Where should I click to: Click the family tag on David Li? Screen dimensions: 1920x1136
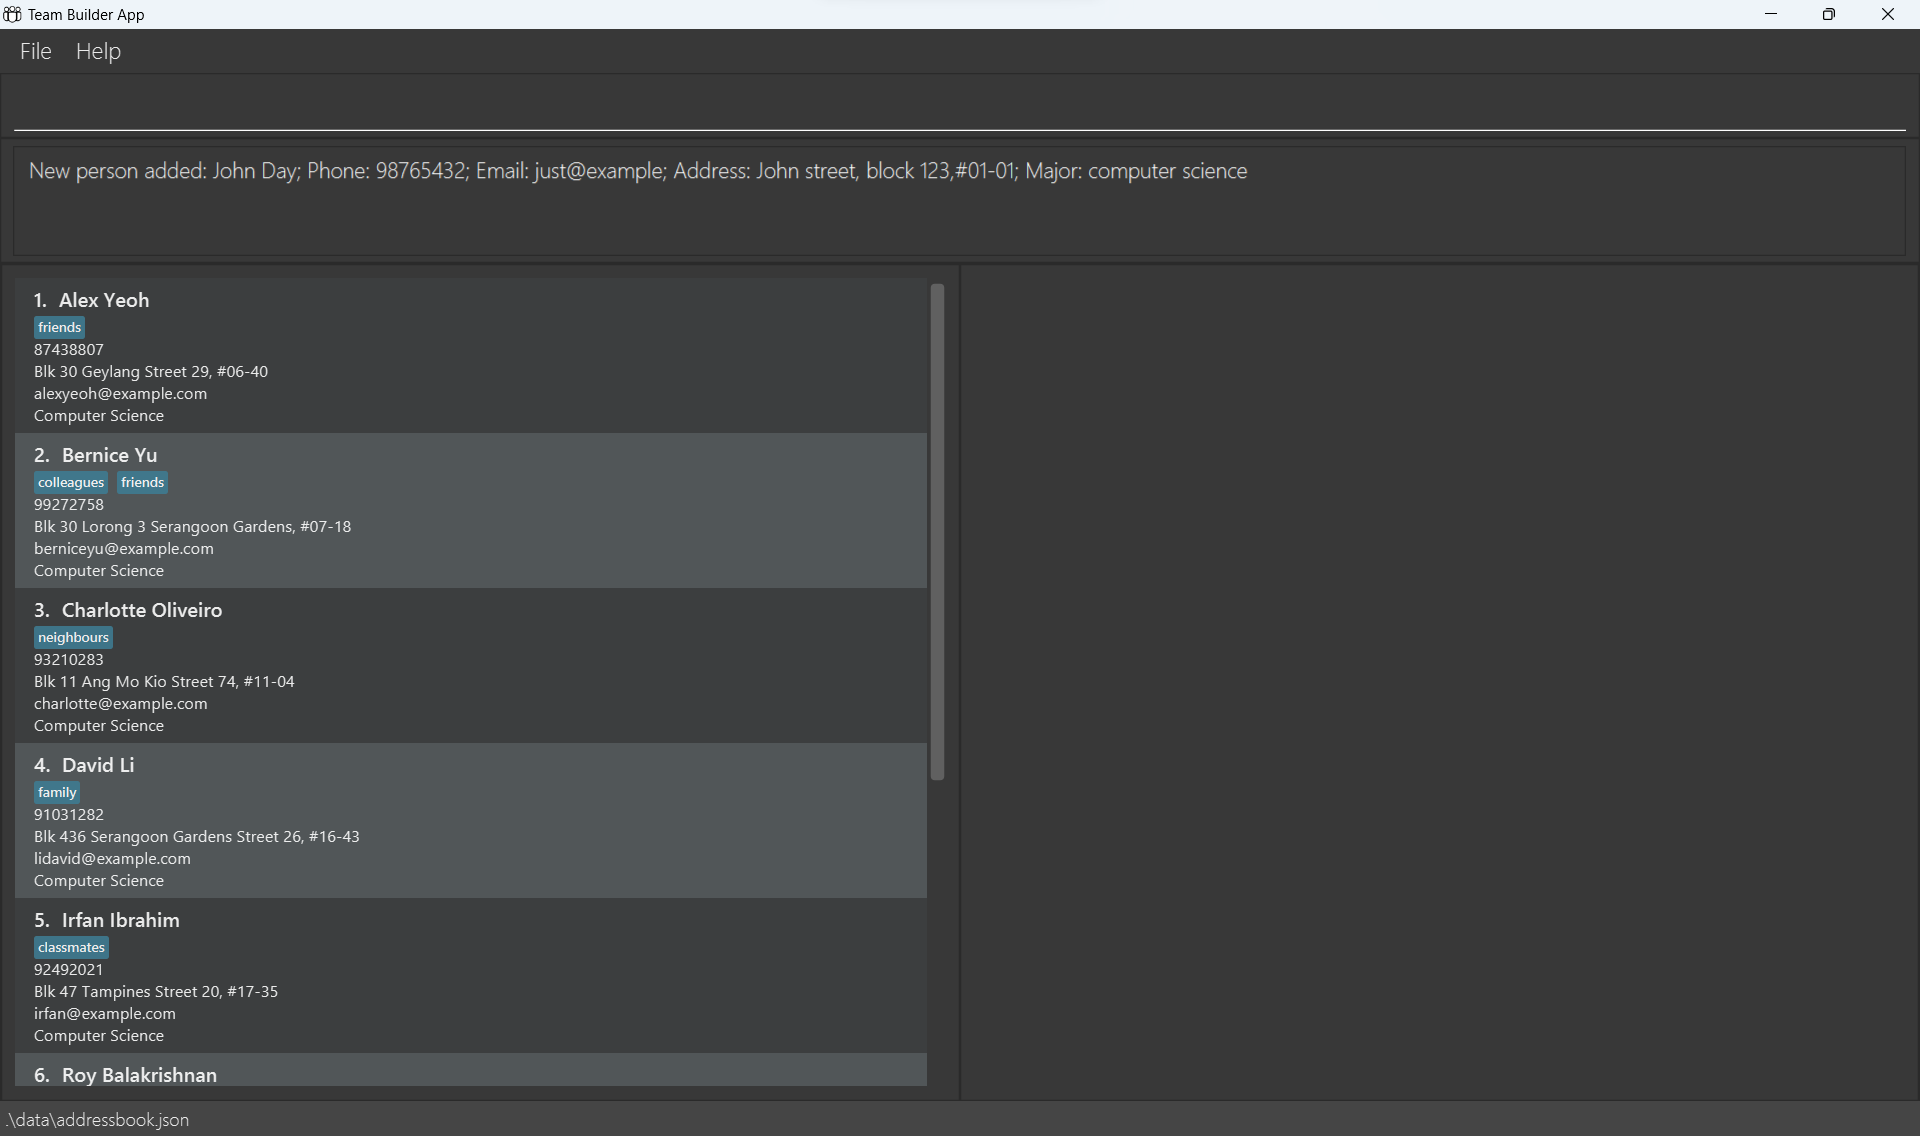[57, 792]
